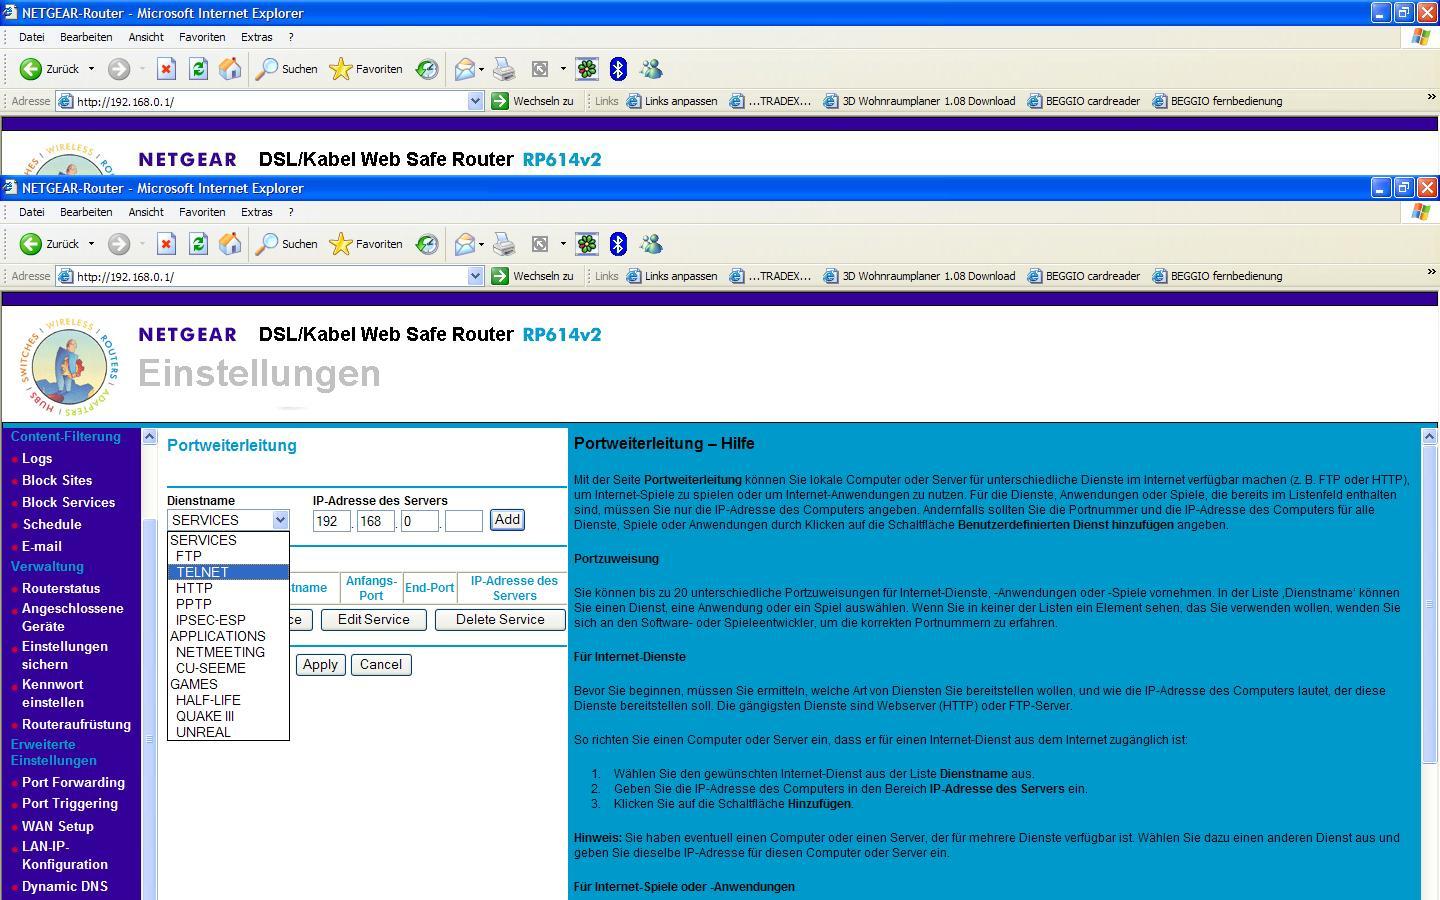
Task: Go to home page in front window
Action: click(x=230, y=244)
